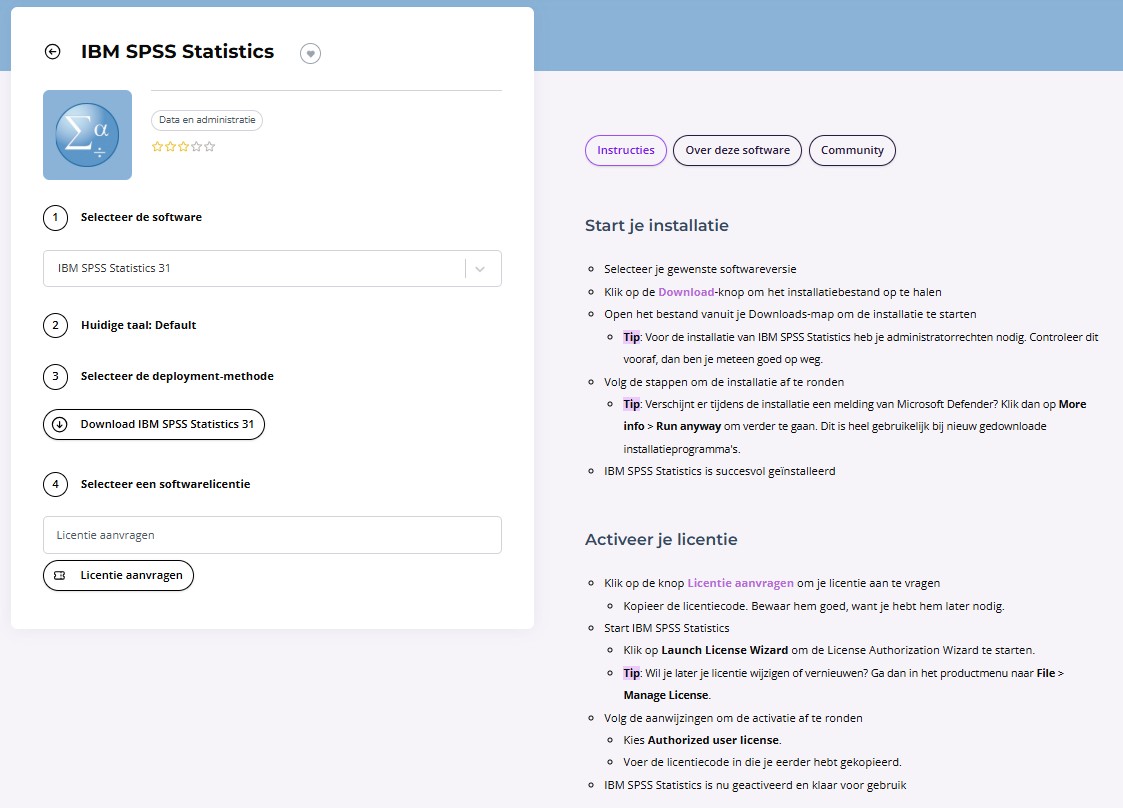This screenshot has width=1123, height=808.
Task: Click step 1 Selecteer de software
Action: [141, 217]
